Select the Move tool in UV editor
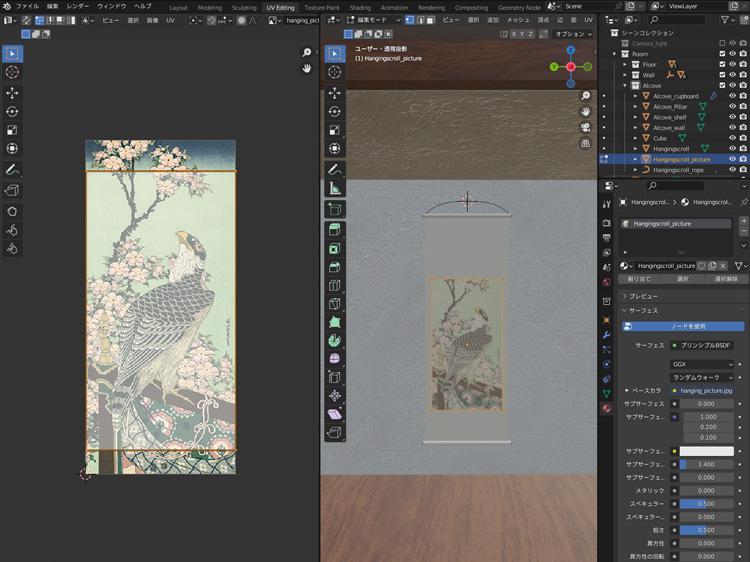The width and height of the screenshot is (750, 562). (12, 92)
